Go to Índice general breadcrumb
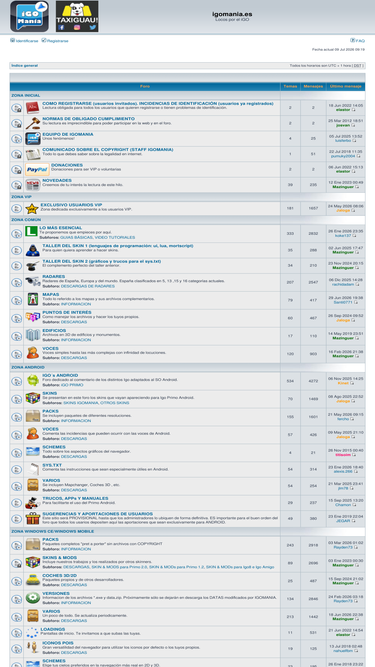This screenshot has width=375, height=667. (25, 66)
